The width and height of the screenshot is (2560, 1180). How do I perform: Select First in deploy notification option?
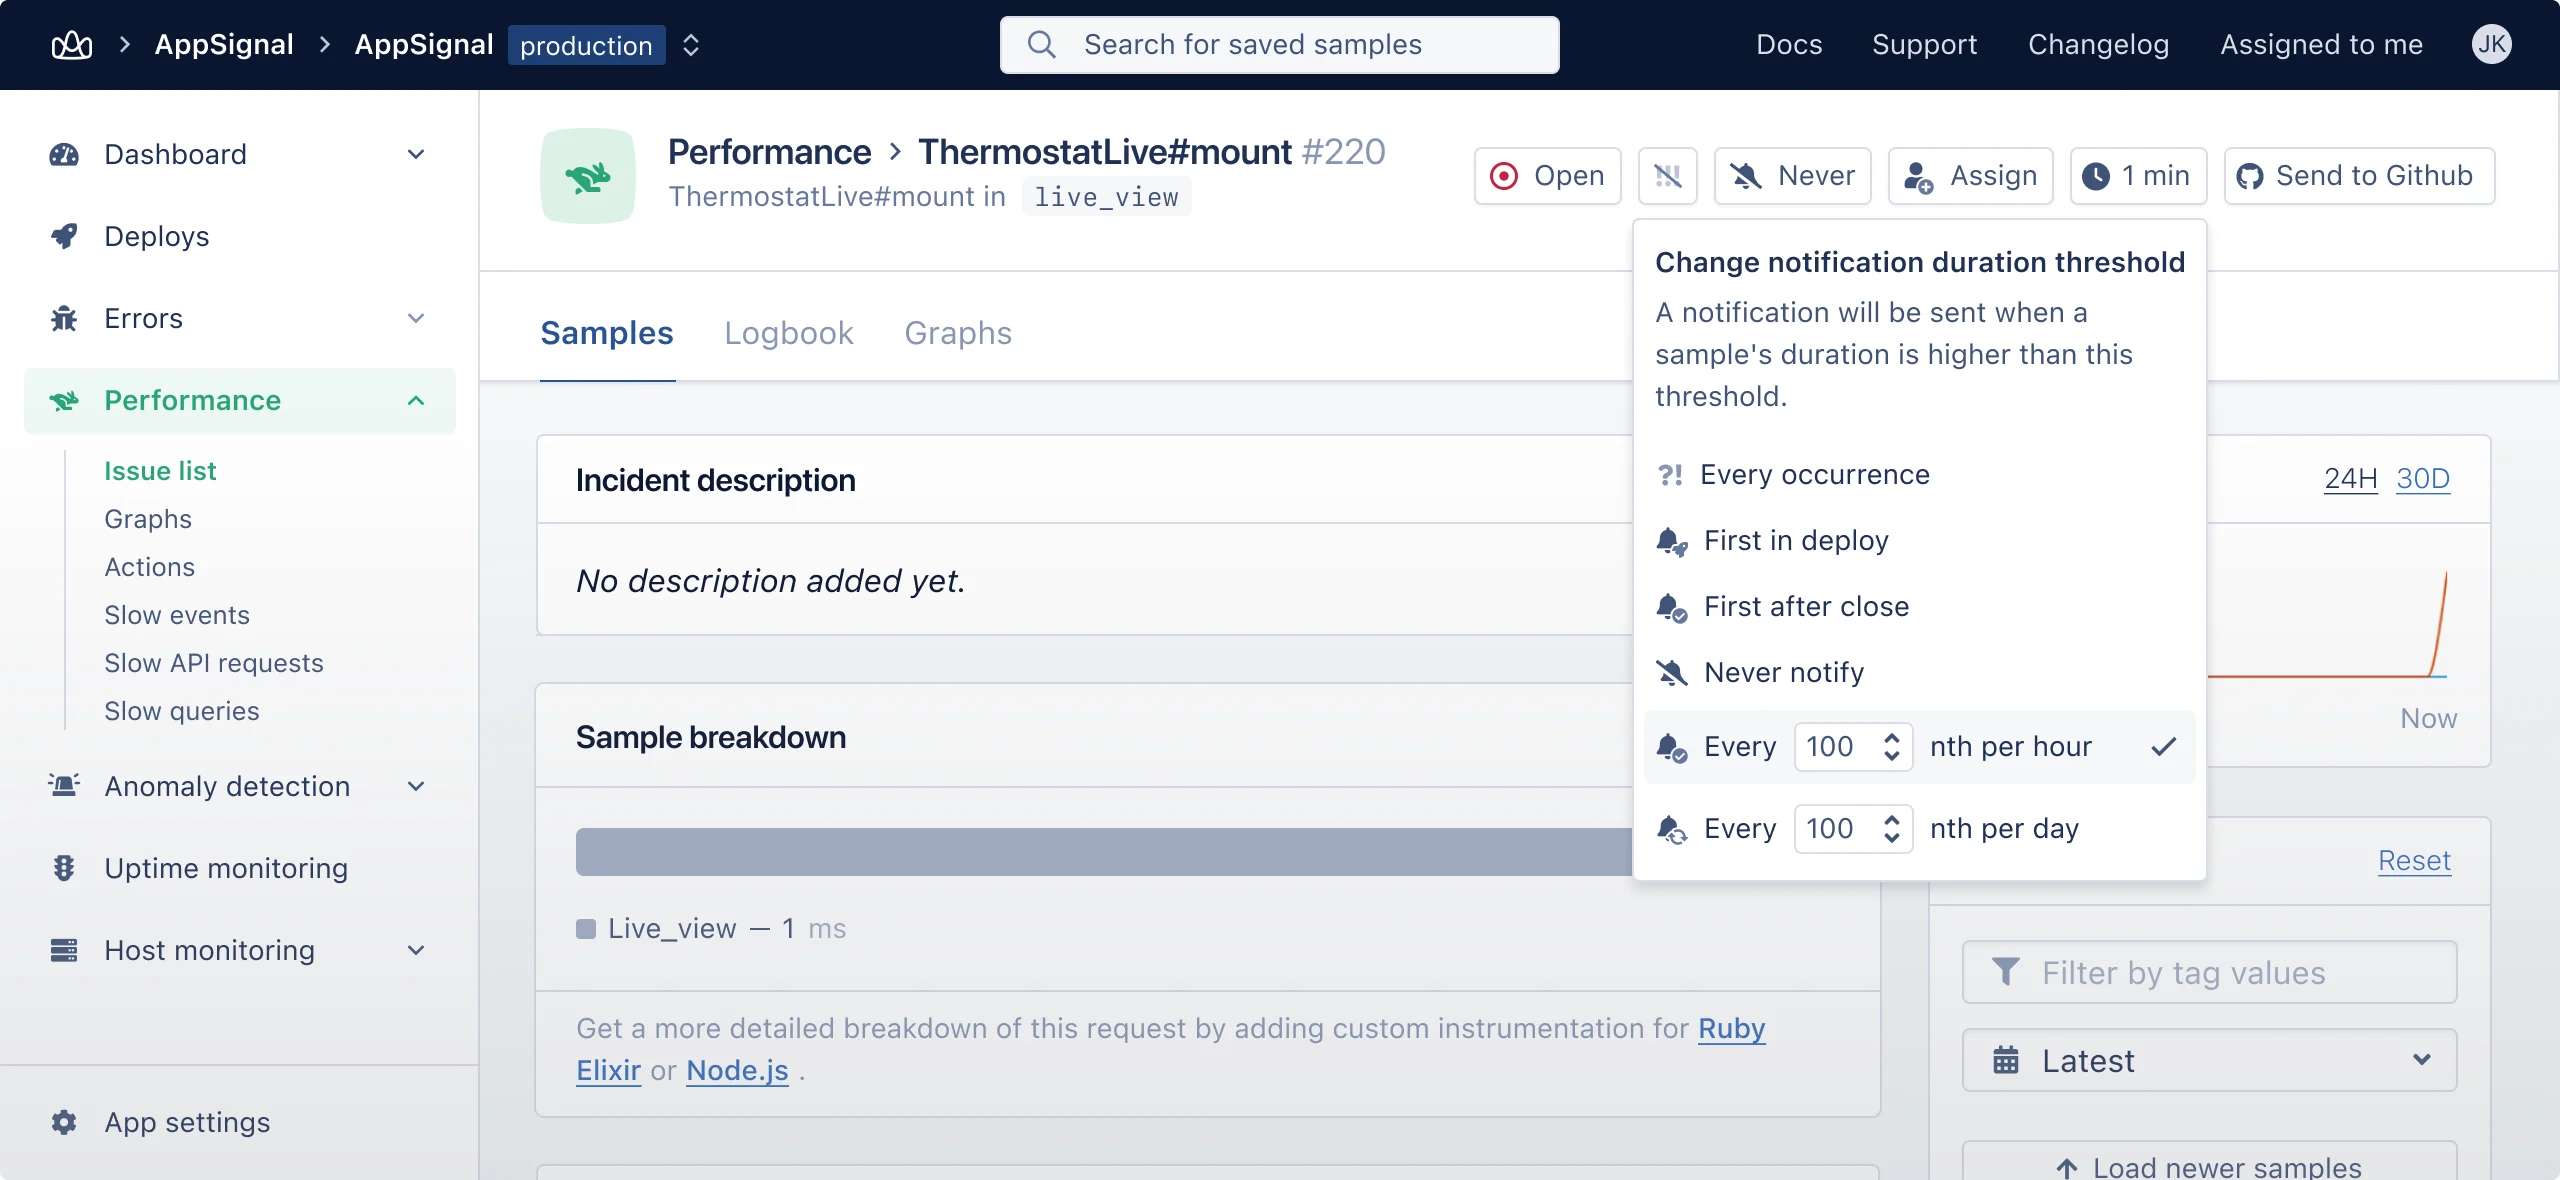pyautogui.click(x=1919, y=541)
